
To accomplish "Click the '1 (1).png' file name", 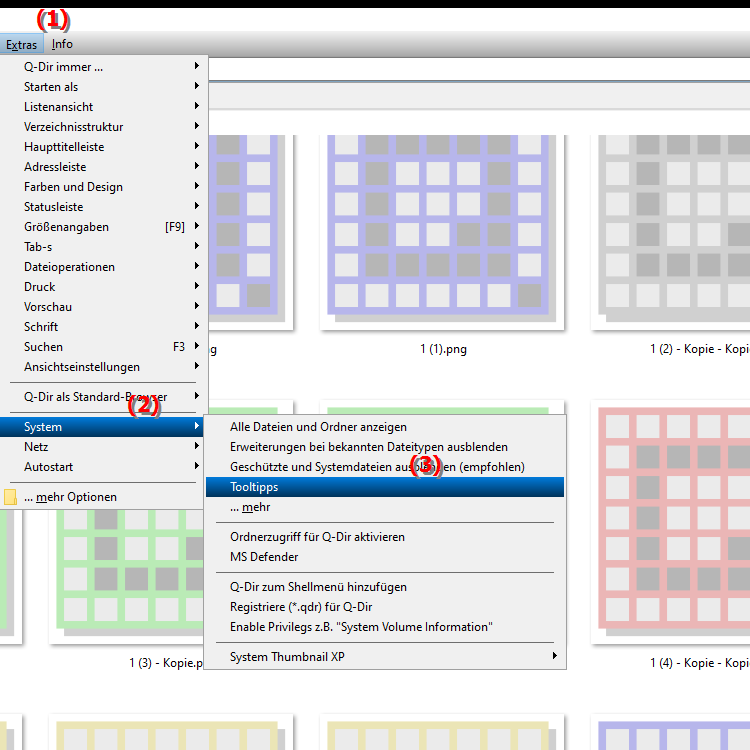I will [443, 349].
